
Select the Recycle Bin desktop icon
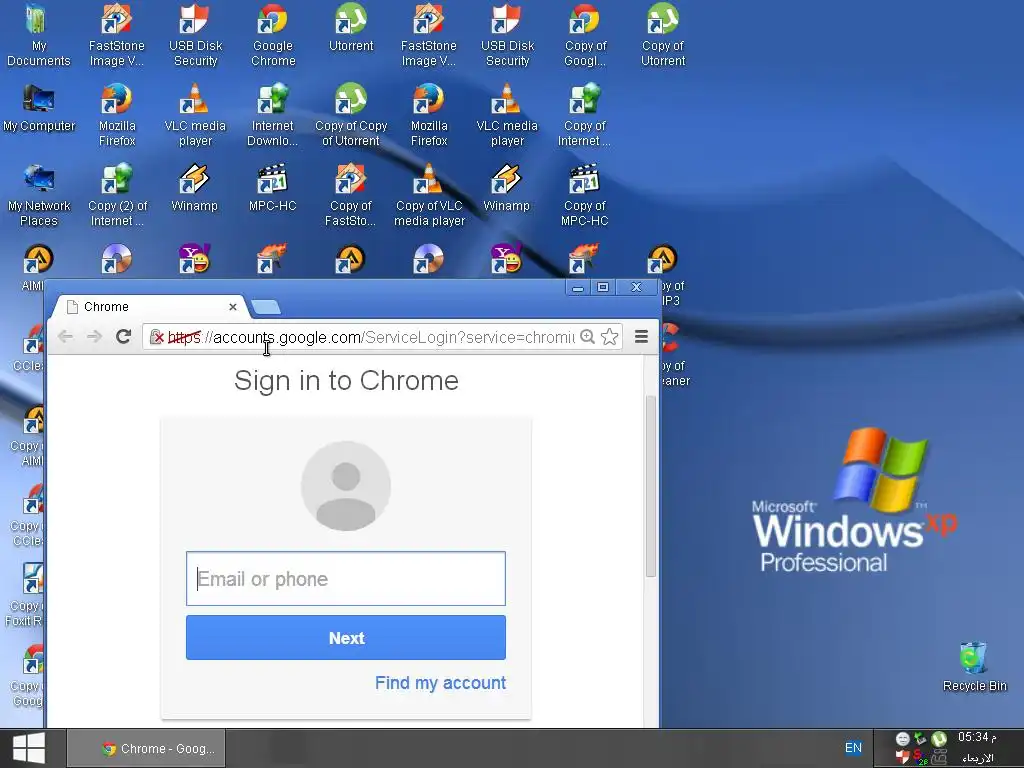point(974,667)
